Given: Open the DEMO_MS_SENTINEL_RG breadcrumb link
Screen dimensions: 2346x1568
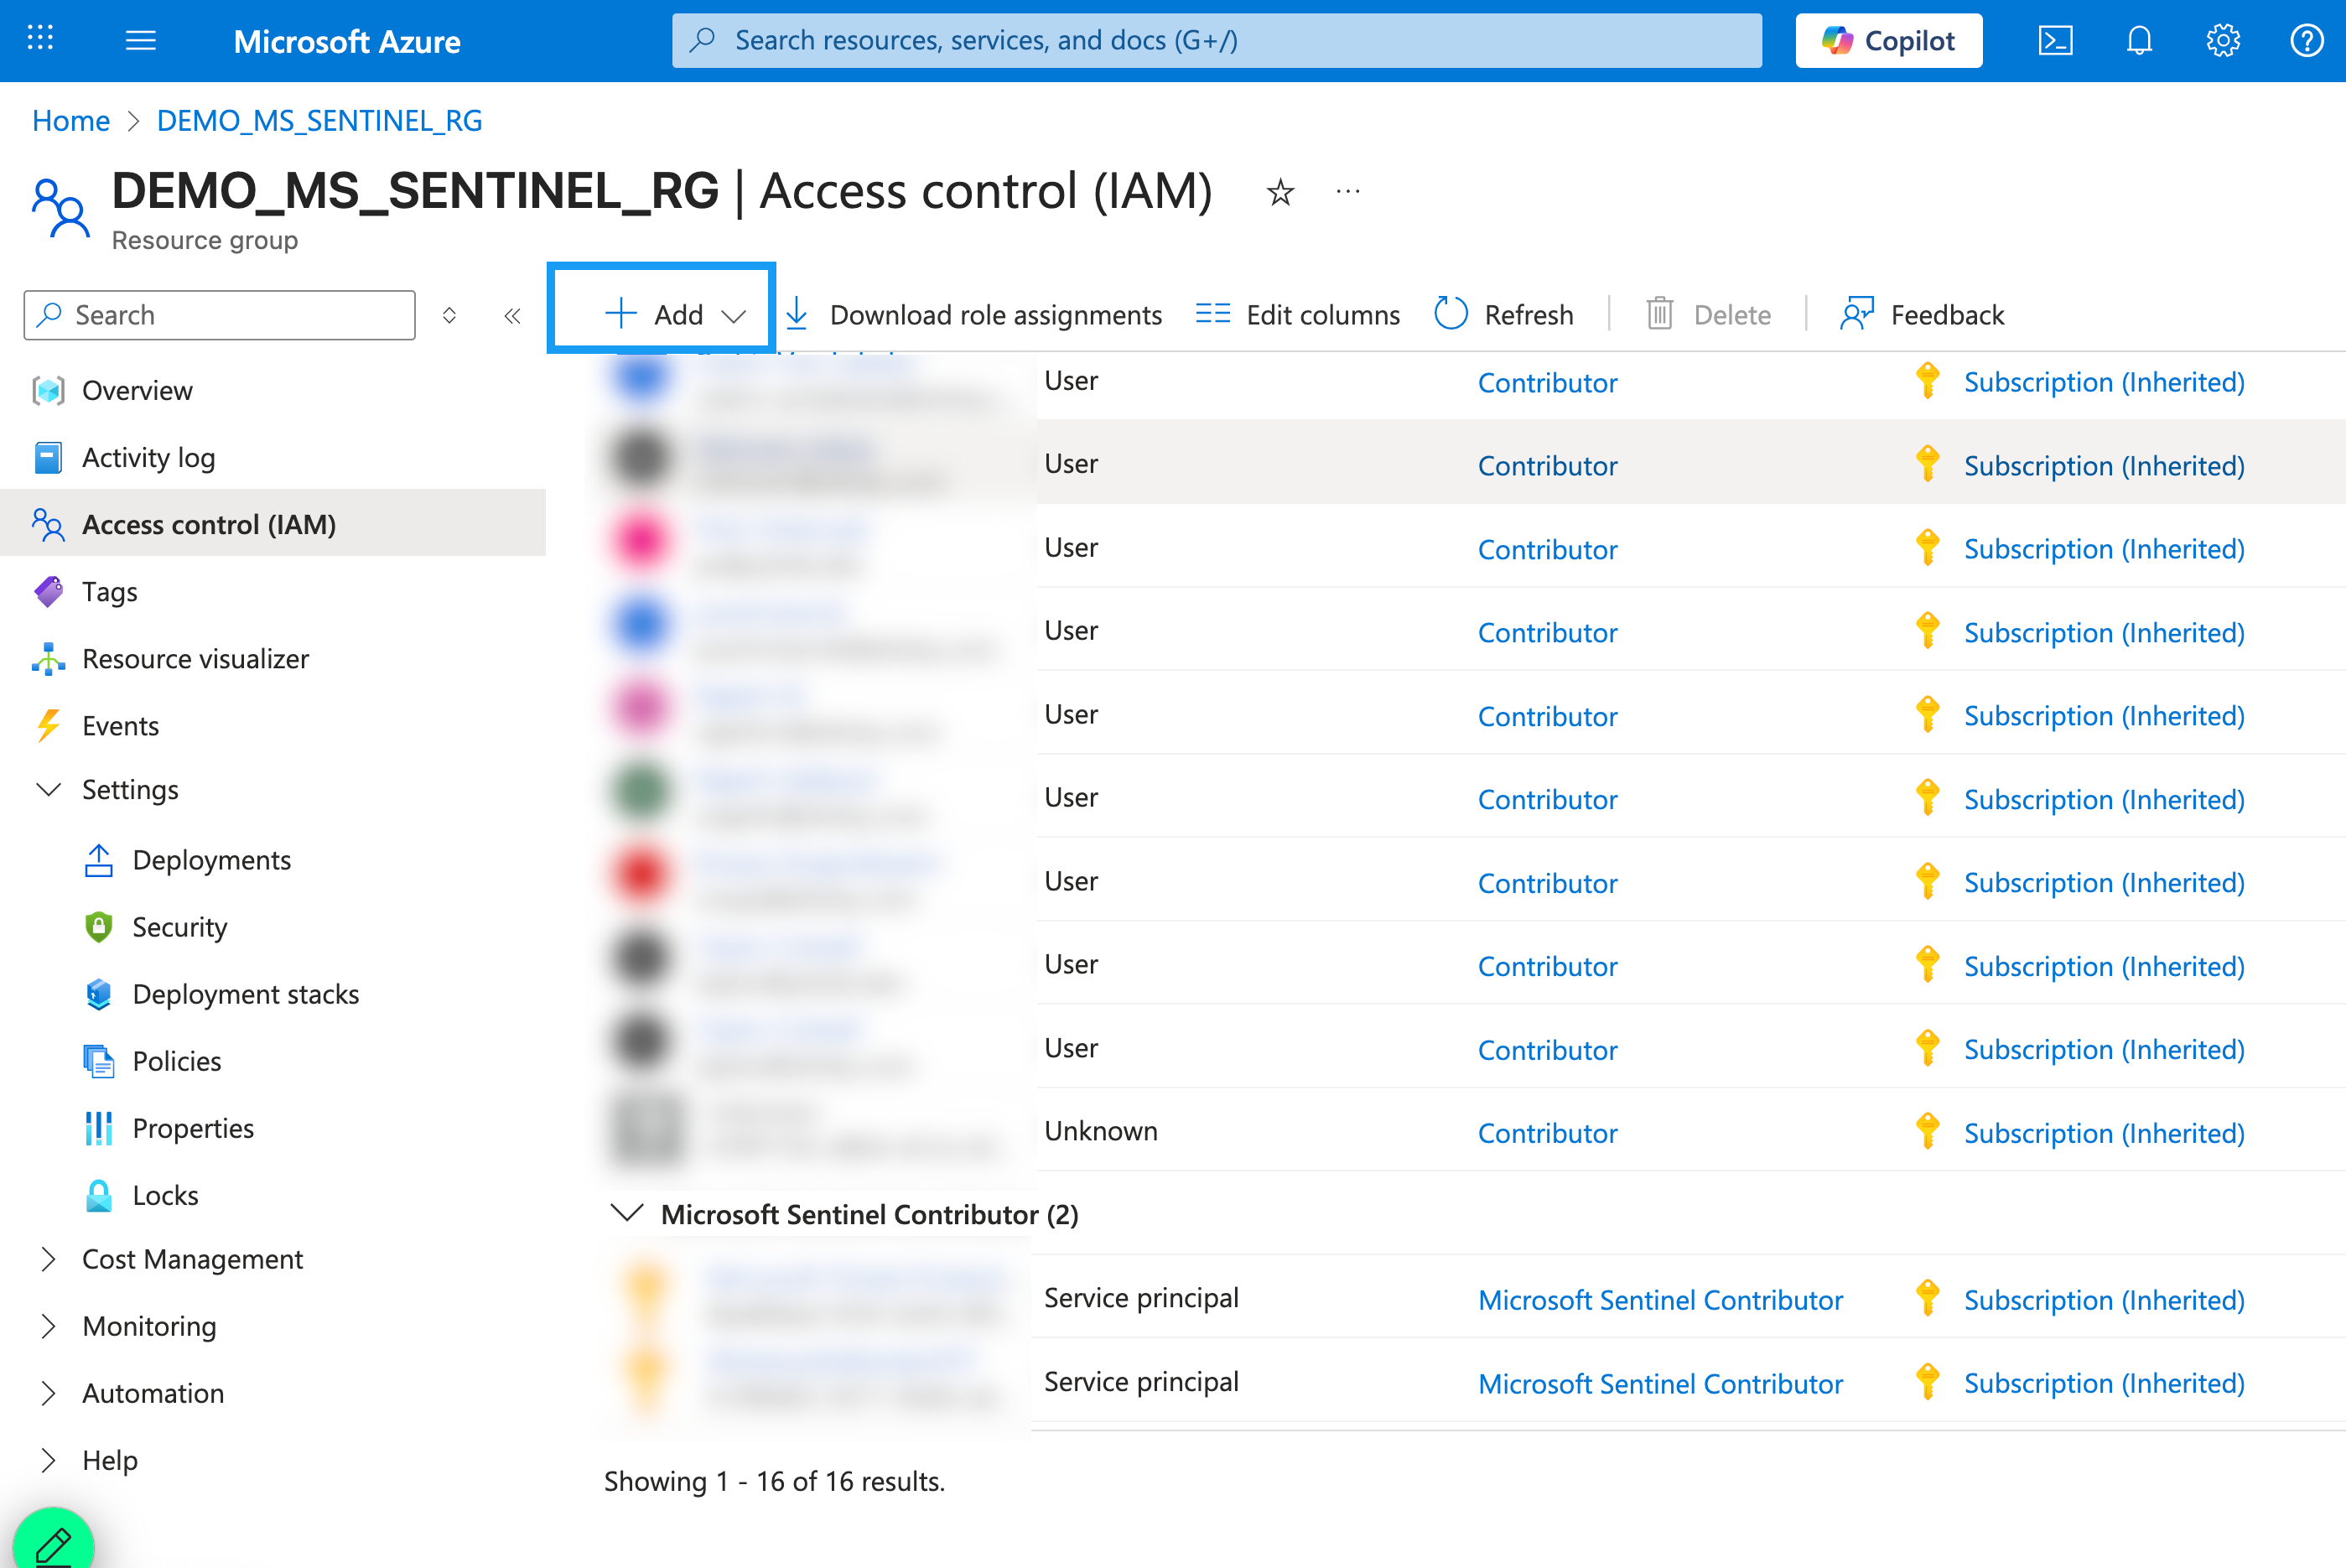Looking at the screenshot, I should pyautogui.click(x=320, y=121).
